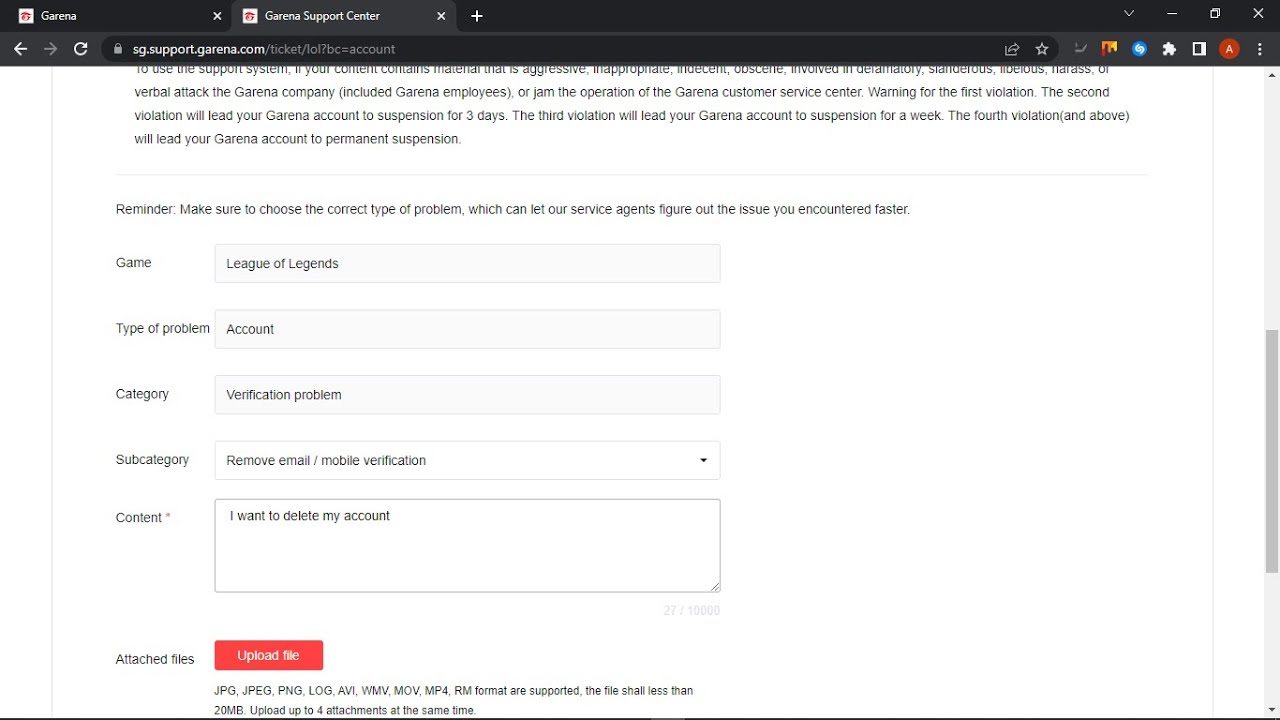This screenshot has width=1280, height=720.
Task: Share this page using the share icon
Action: (x=1012, y=49)
